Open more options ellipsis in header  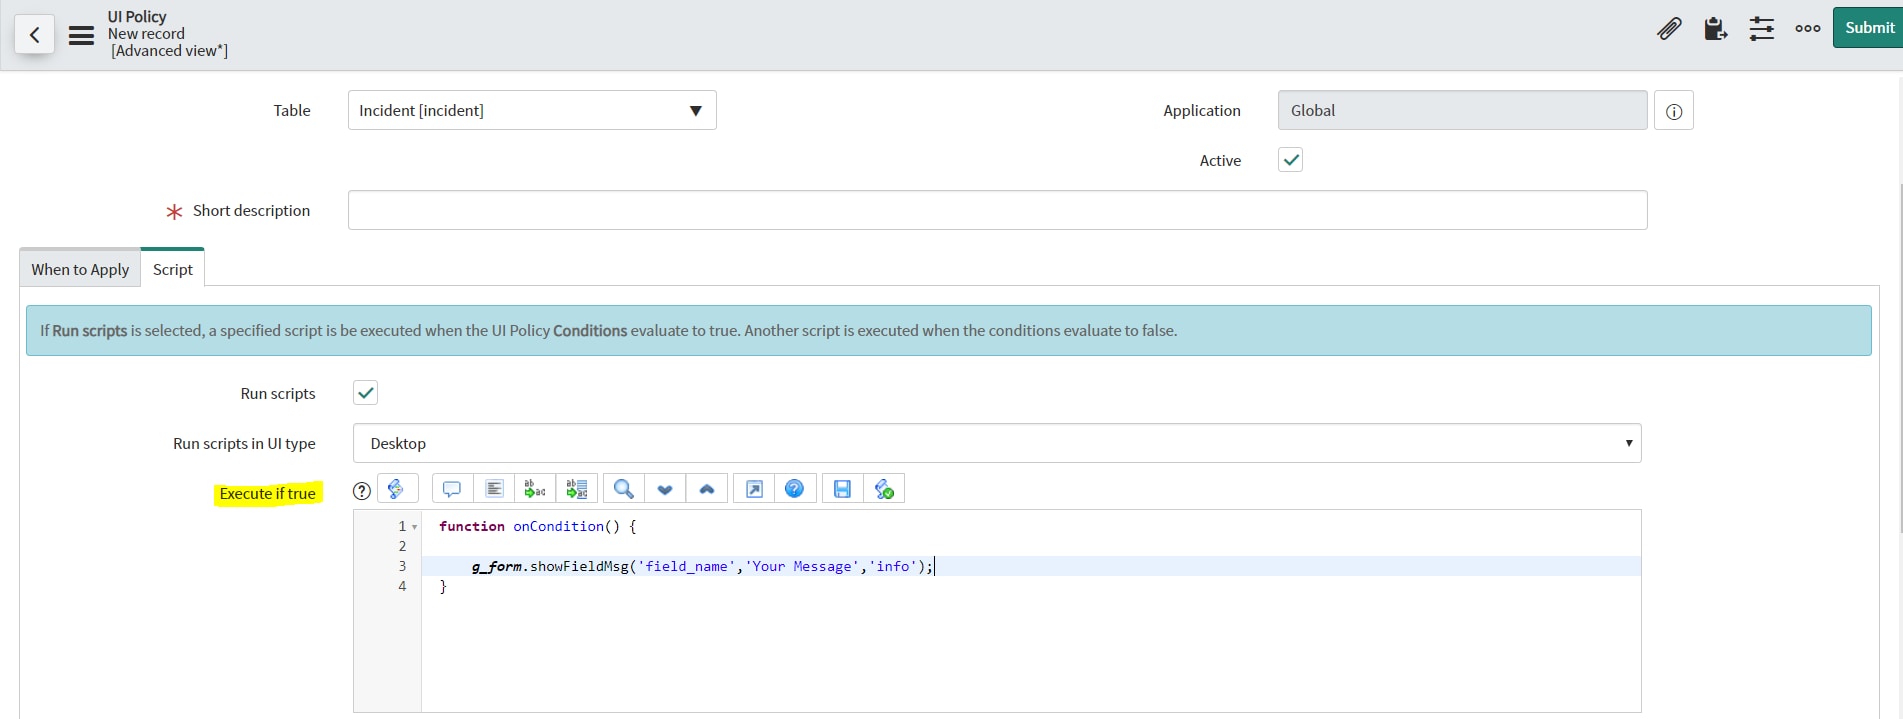tap(1808, 29)
